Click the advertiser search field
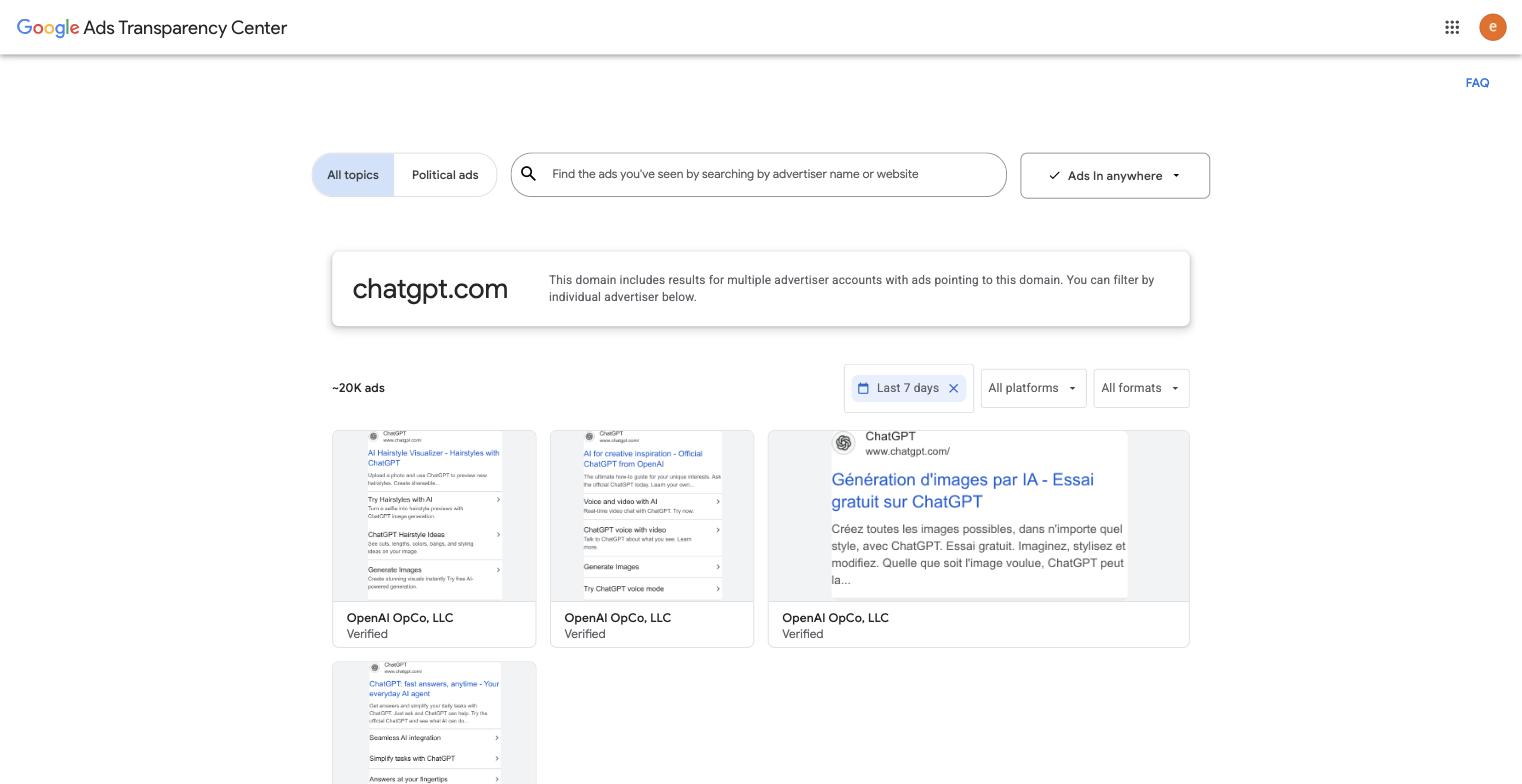Screen dimensions: 1522x784 coord(758,175)
